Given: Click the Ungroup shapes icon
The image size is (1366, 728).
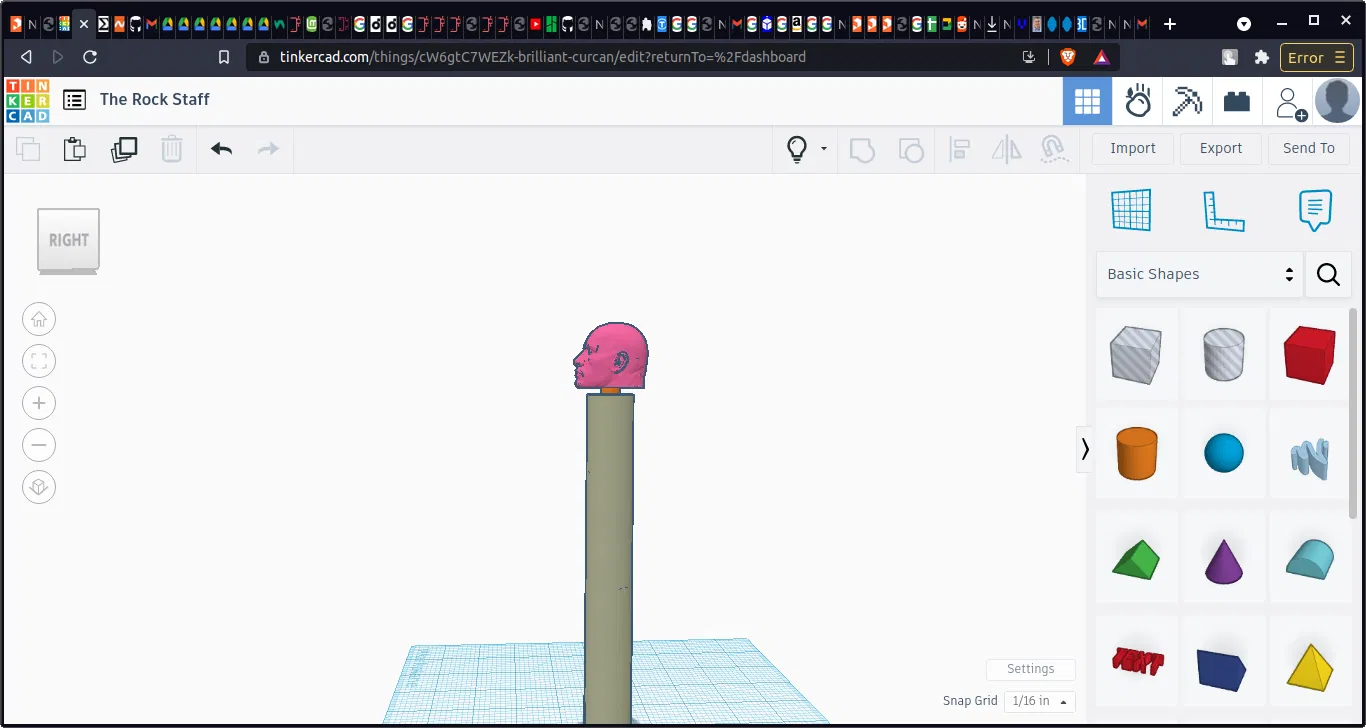Looking at the screenshot, I should point(911,150).
